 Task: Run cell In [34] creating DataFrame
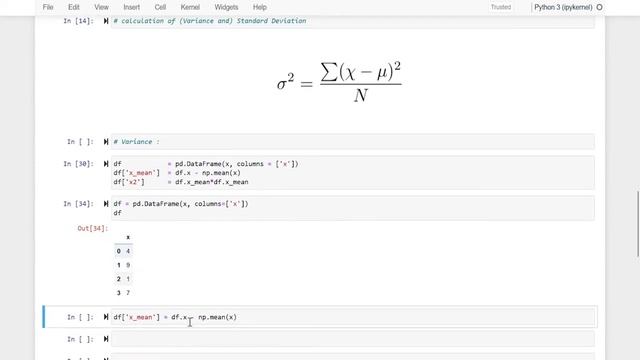coord(106,204)
